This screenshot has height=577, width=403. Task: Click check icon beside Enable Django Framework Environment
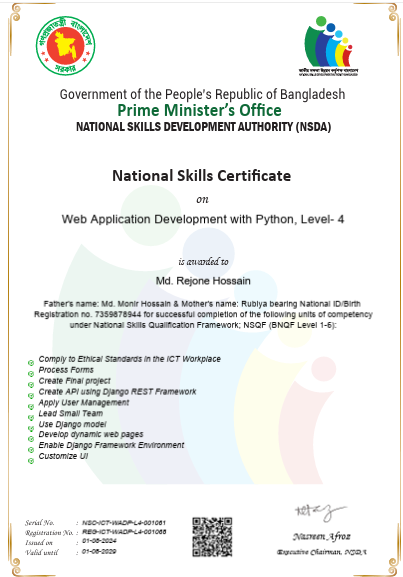[31, 450]
